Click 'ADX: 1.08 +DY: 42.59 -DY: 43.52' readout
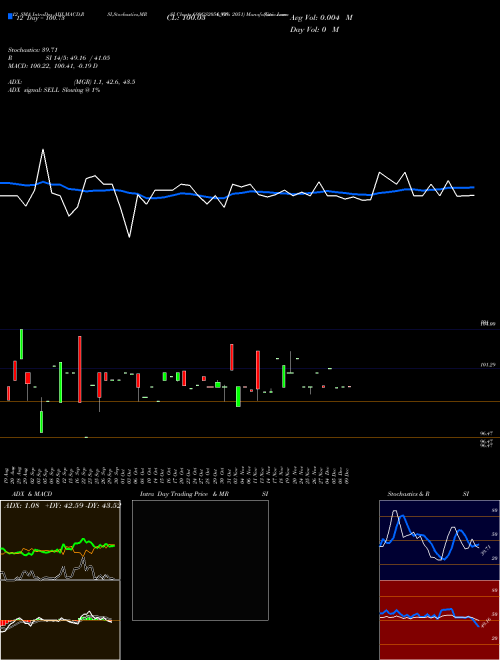This screenshot has height=660, width=500. tap(62, 505)
